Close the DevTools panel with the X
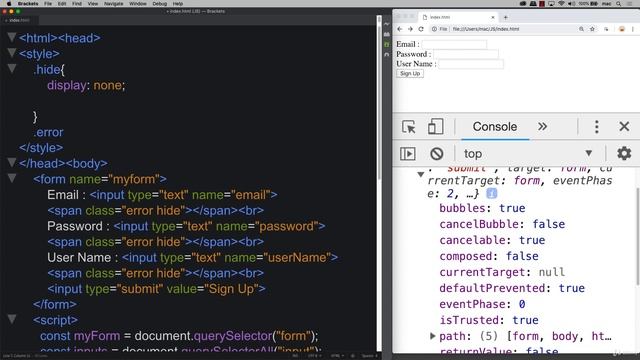This screenshot has width=640, height=360. point(624,127)
